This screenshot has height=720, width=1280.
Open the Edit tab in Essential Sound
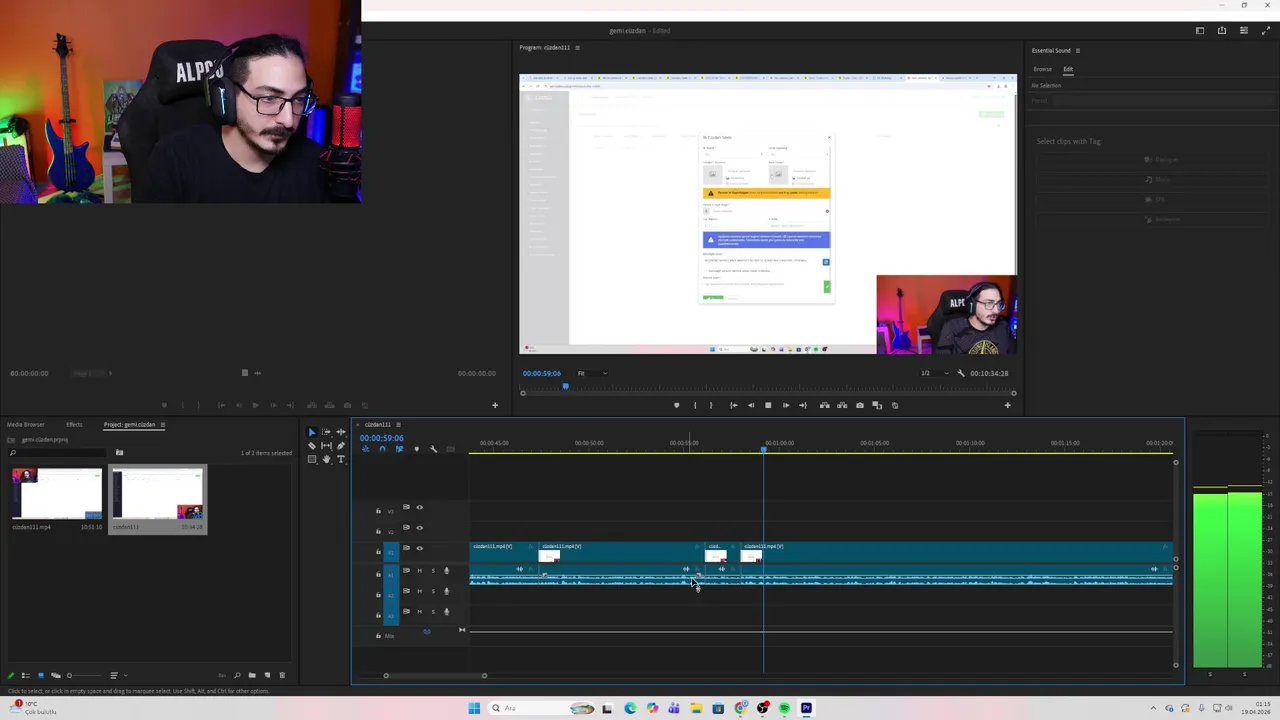pyautogui.click(x=1068, y=69)
